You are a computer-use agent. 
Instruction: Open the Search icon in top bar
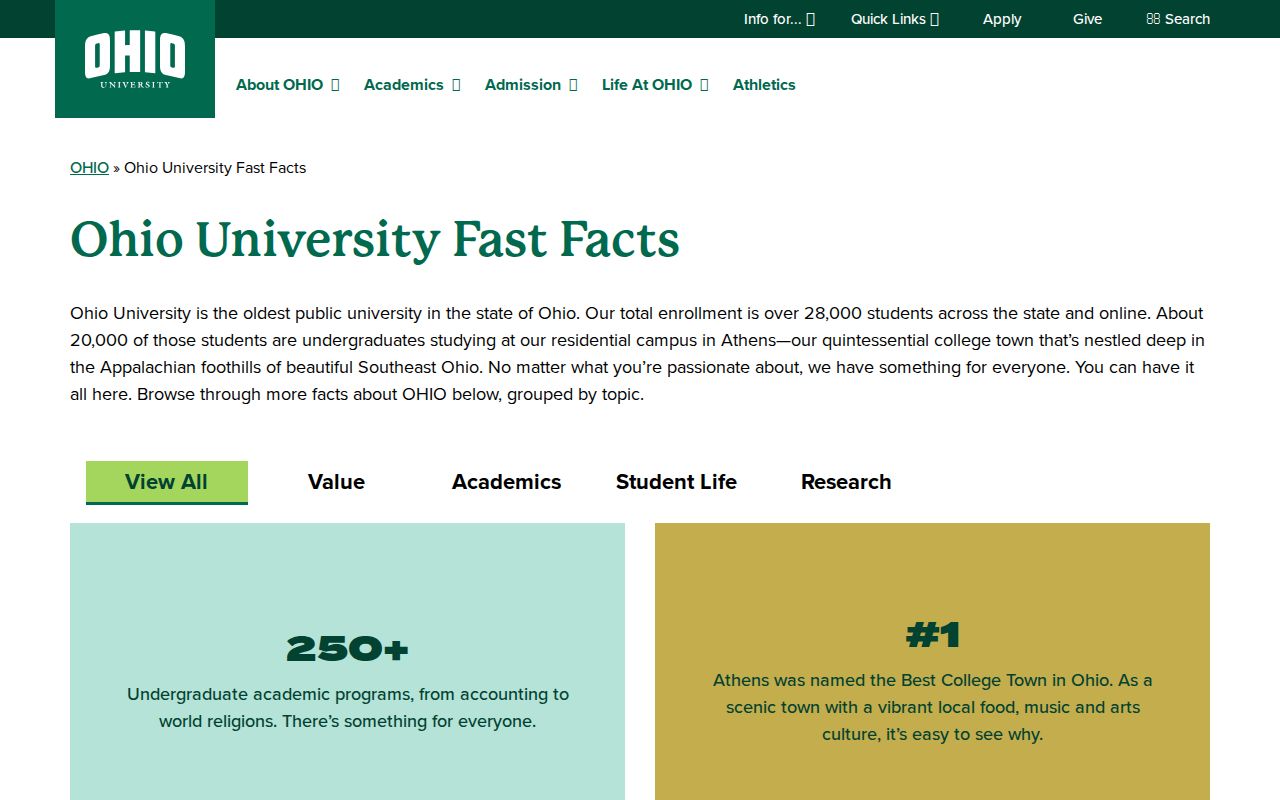coord(1178,19)
